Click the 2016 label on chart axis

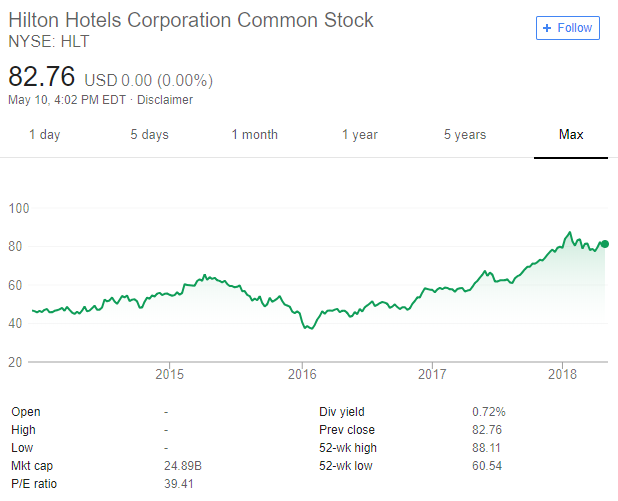tap(301, 374)
